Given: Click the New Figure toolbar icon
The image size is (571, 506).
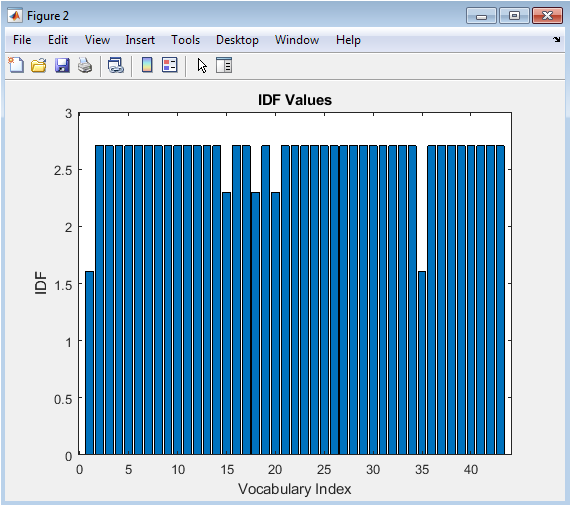Looking at the screenshot, I should (16, 66).
